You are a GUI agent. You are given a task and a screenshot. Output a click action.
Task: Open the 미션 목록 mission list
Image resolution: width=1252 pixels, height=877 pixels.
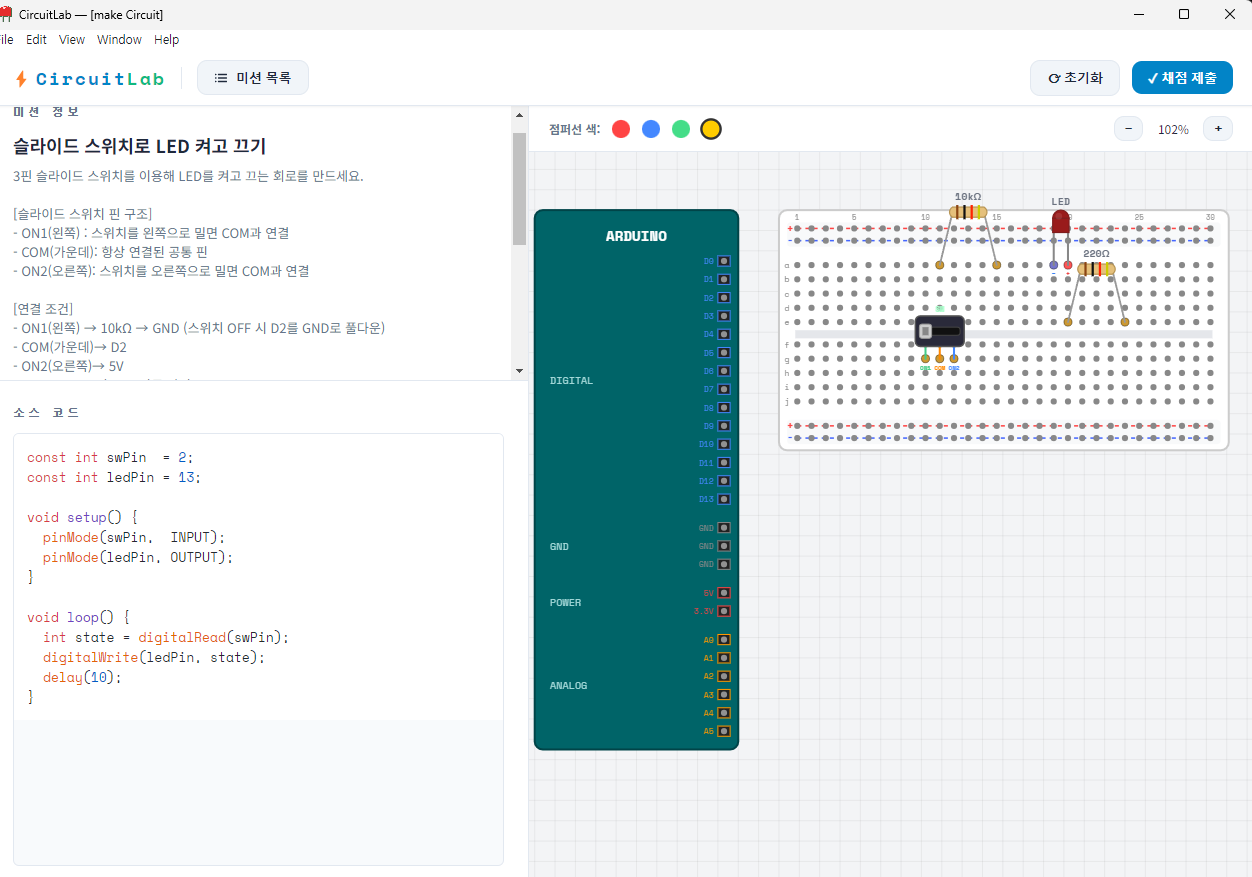click(253, 78)
